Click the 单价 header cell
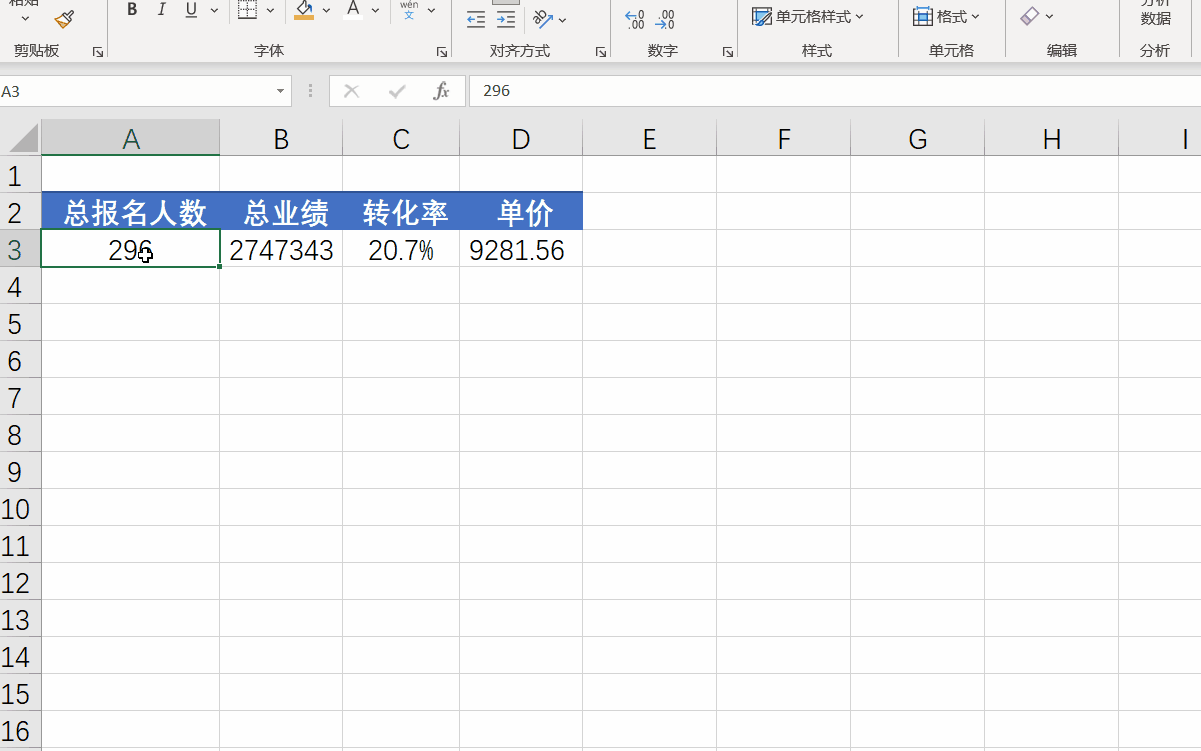The image size is (1201, 751). [521, 212]
